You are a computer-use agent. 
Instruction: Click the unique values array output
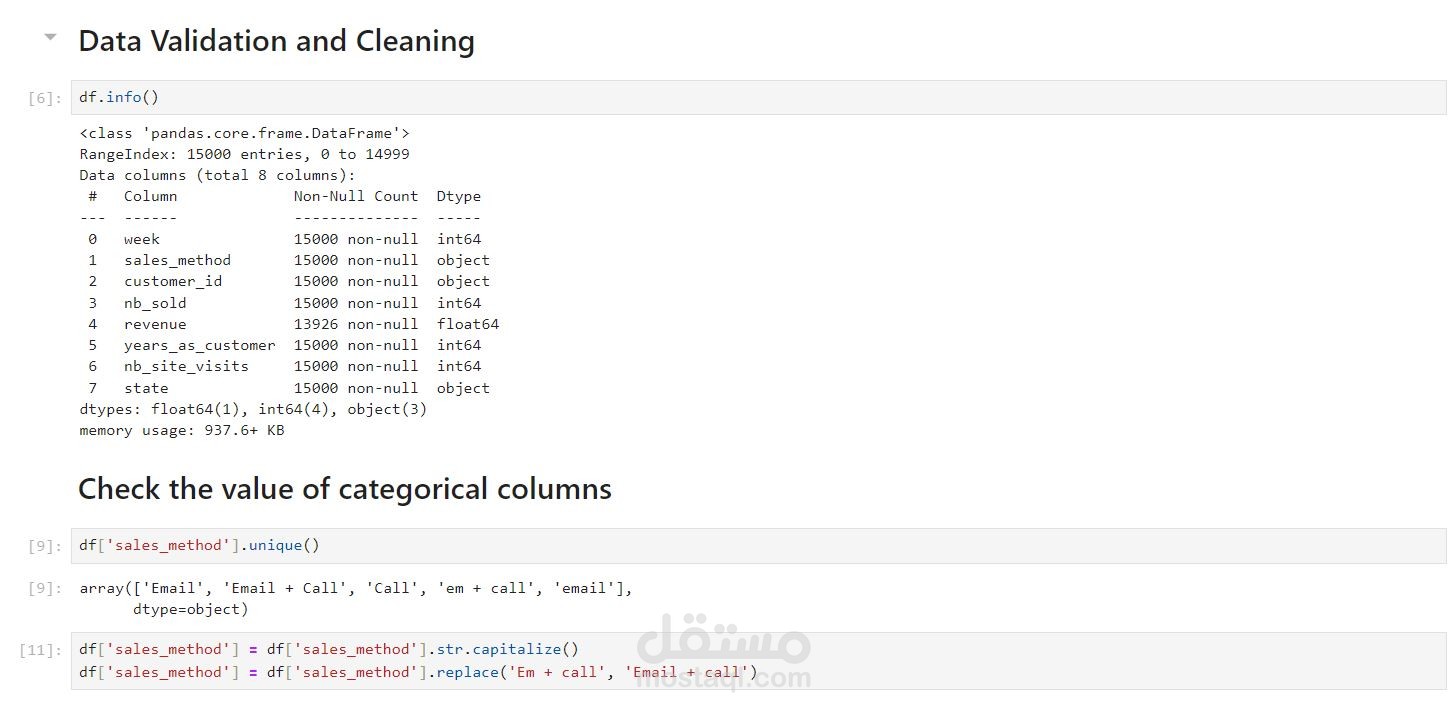tap(355, 588)
